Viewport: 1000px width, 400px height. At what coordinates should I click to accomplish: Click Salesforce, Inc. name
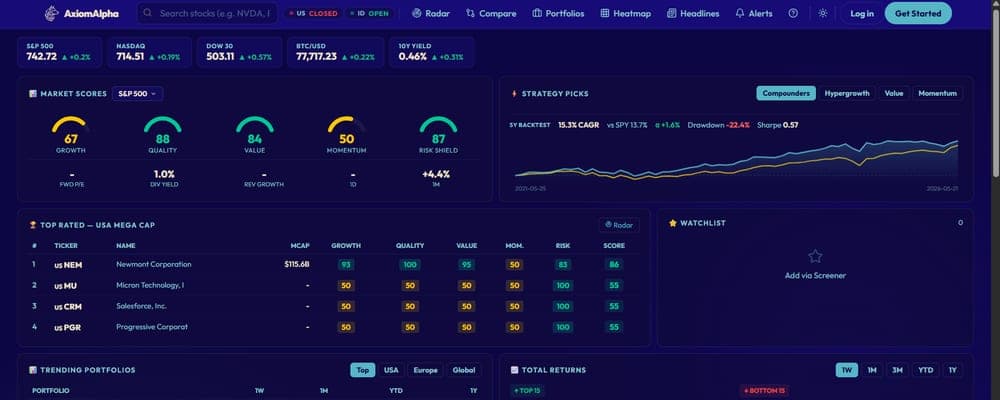[142, 306]
